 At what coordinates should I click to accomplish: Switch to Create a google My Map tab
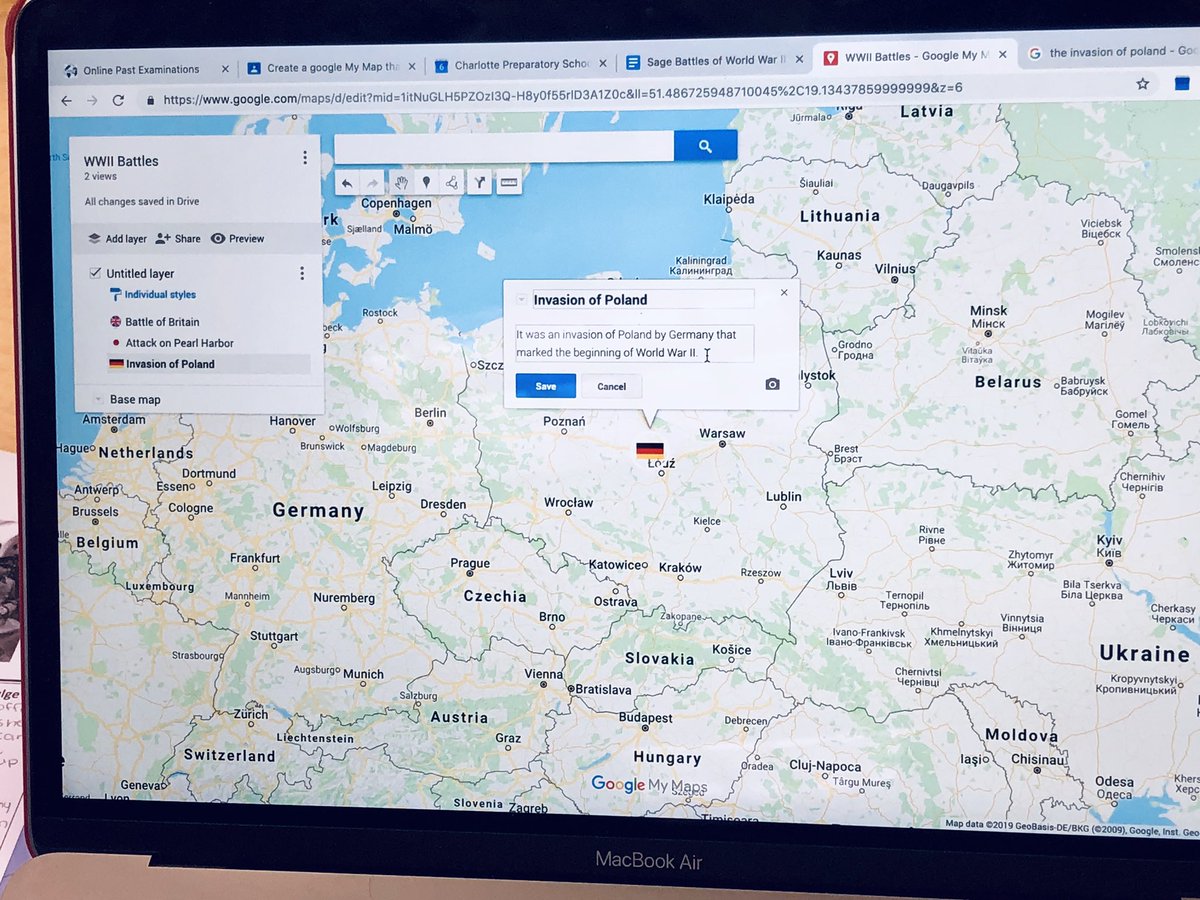331,67
